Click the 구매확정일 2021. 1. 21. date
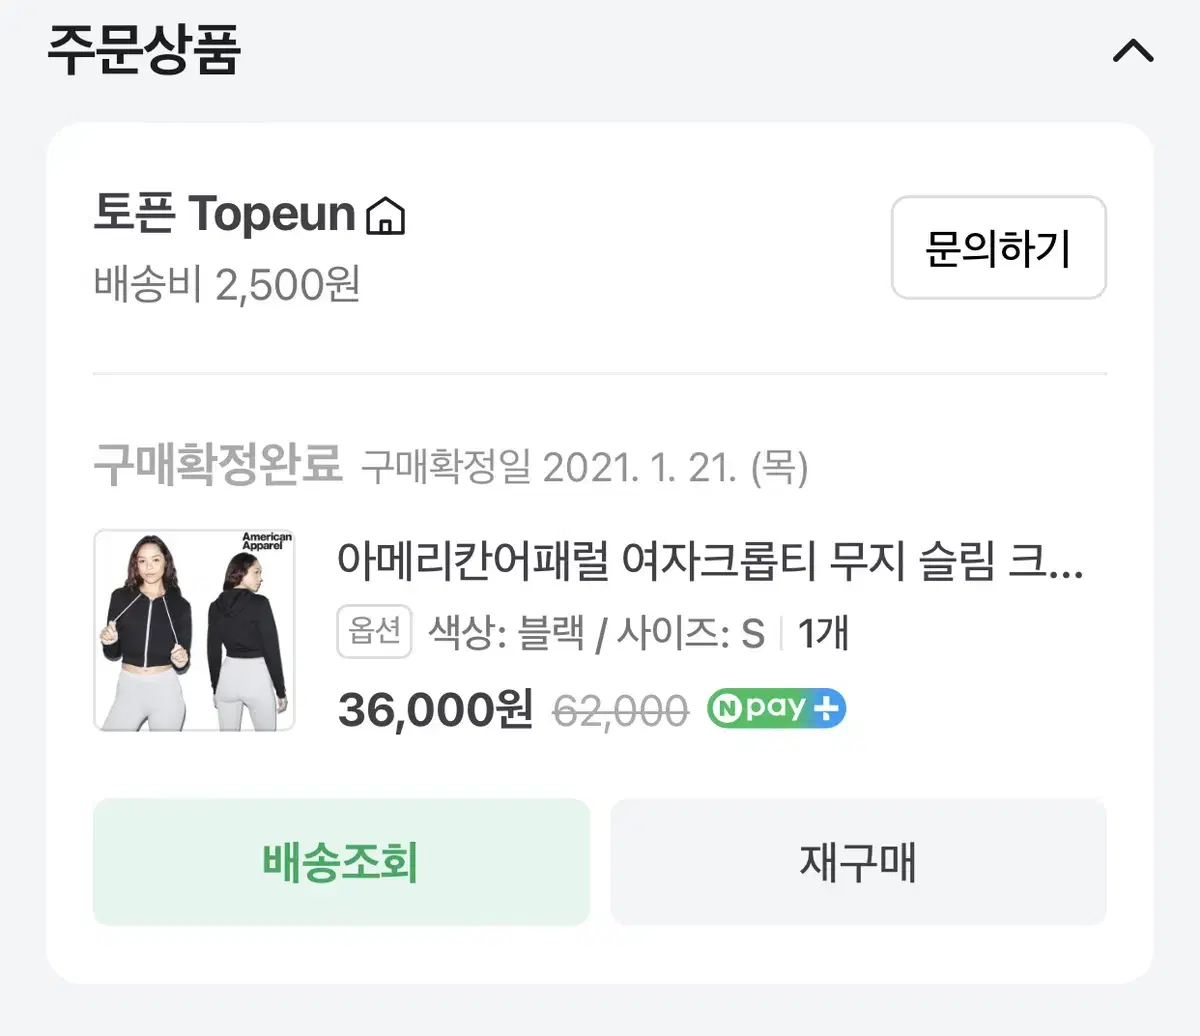 (584, 467)
